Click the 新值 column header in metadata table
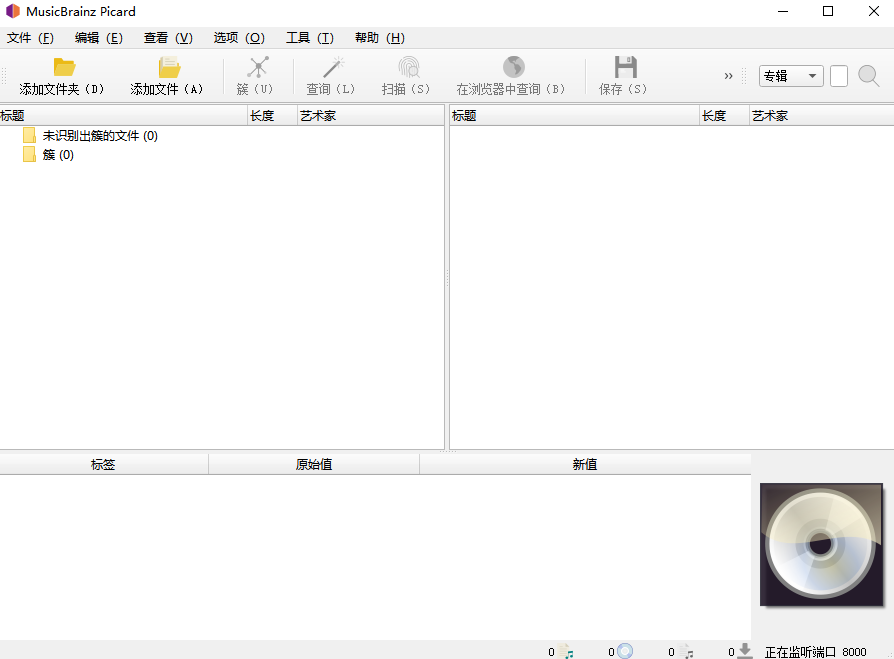Screen dimensions: 894x659 click(x=585, y=464)
